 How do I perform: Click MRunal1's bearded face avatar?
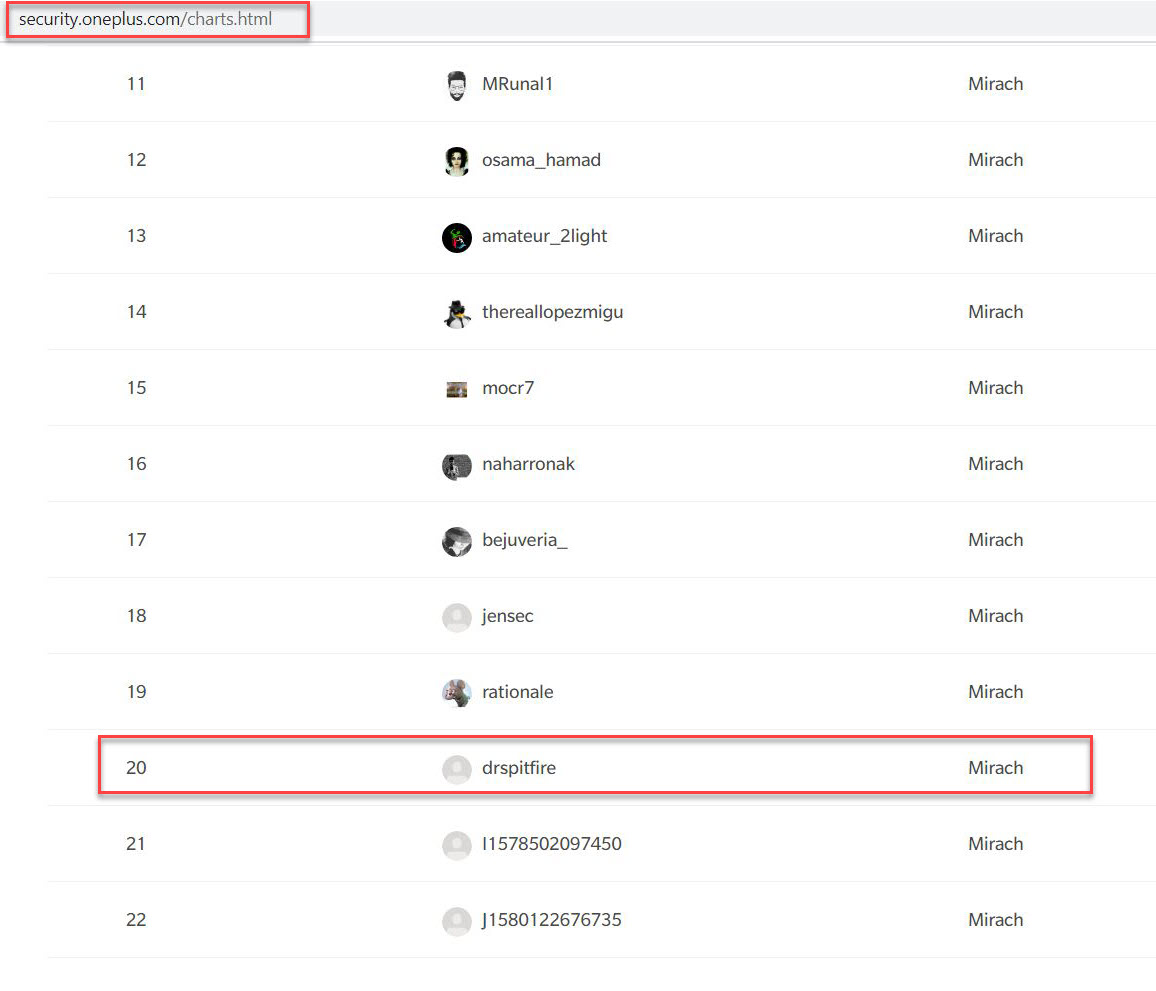(456, 86)
